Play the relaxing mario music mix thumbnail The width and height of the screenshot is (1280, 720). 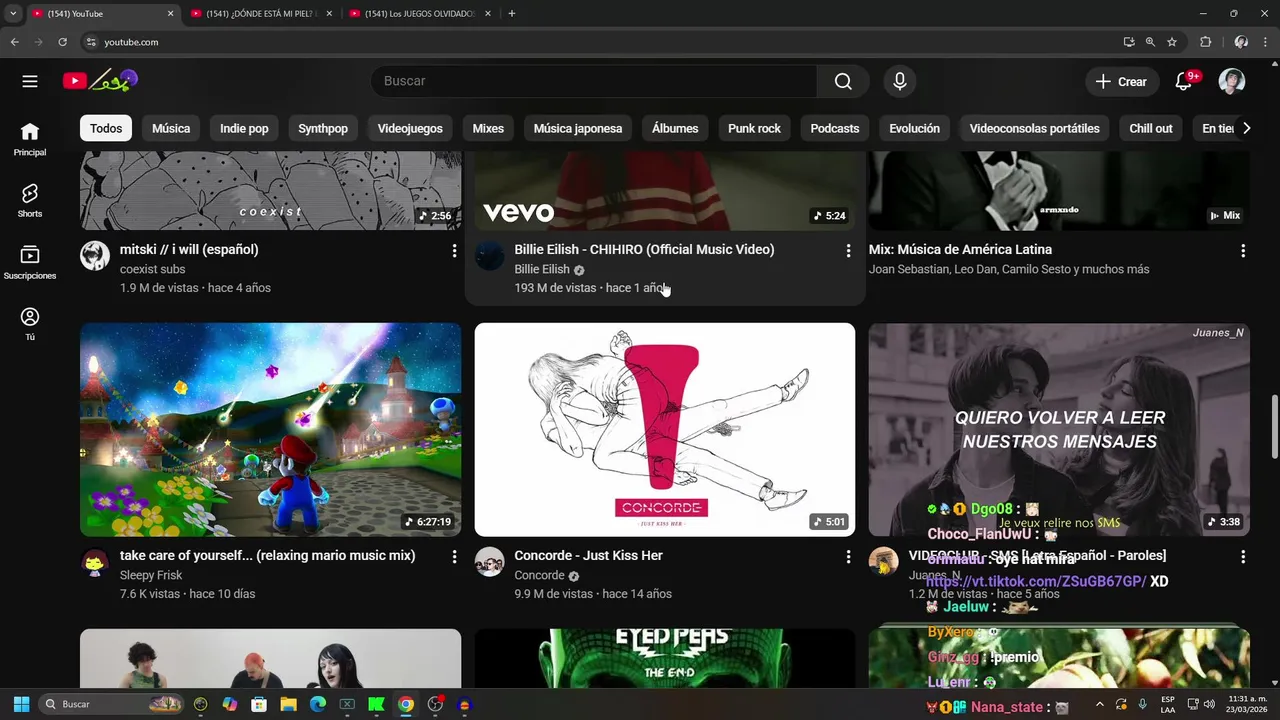[270, 429]
